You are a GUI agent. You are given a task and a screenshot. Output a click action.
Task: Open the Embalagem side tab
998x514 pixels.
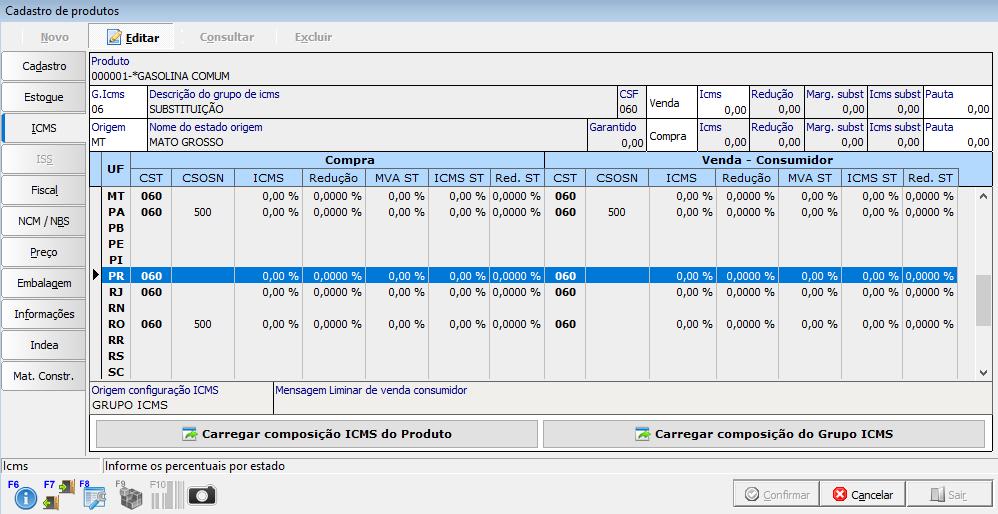(44, 283)
